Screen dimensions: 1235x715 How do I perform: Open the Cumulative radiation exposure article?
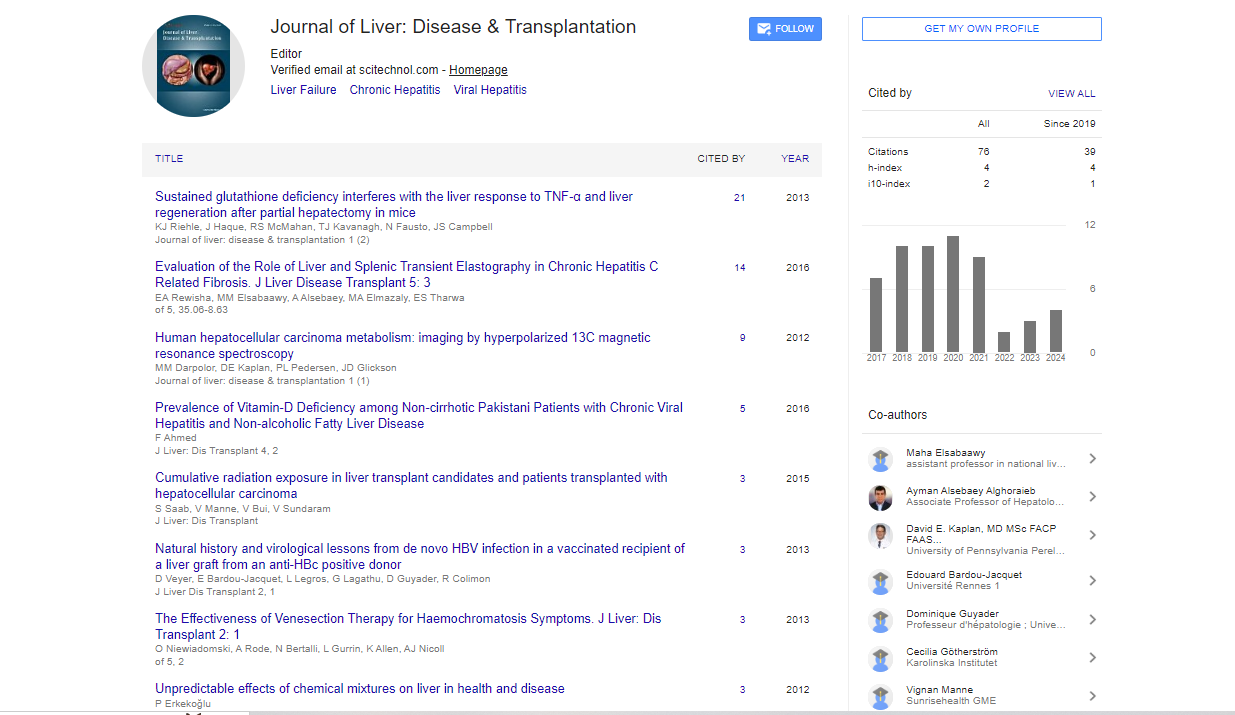click(x=411, y=486)
